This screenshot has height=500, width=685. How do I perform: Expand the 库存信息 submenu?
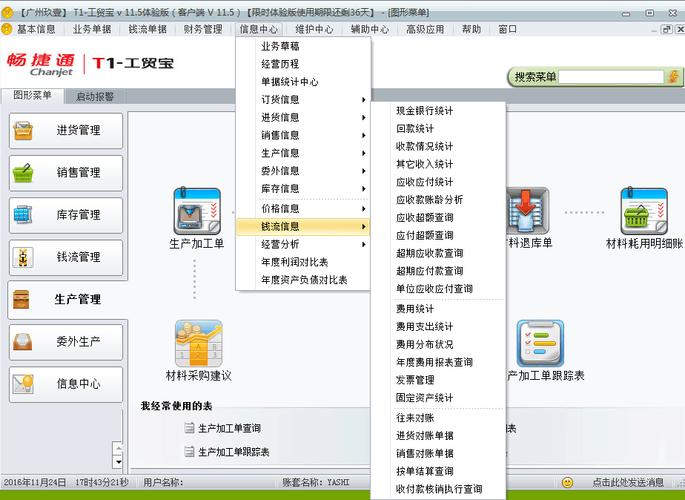click(x=303, y=189)
